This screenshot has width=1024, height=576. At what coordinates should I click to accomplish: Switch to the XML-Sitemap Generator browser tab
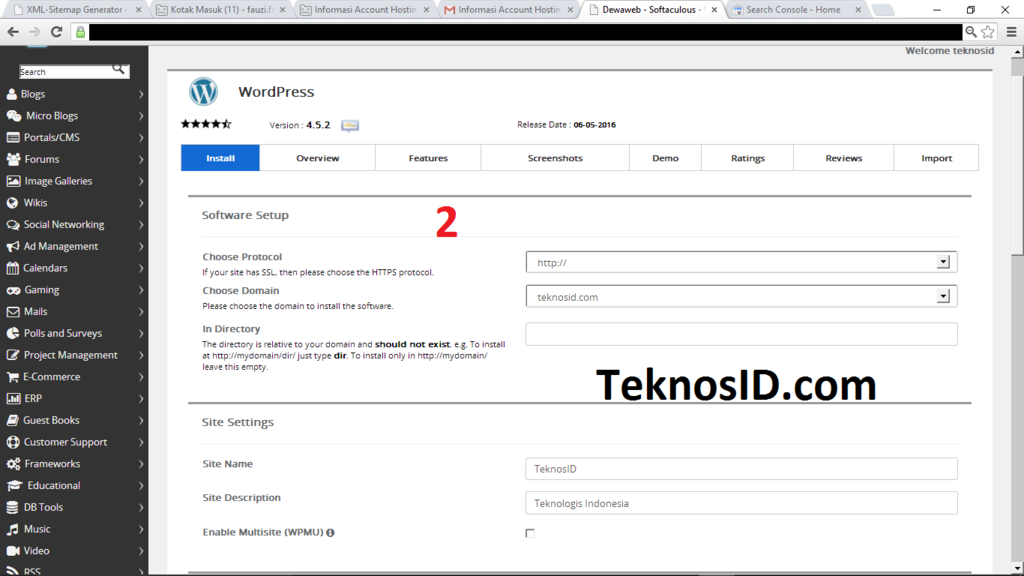[77, 10]
